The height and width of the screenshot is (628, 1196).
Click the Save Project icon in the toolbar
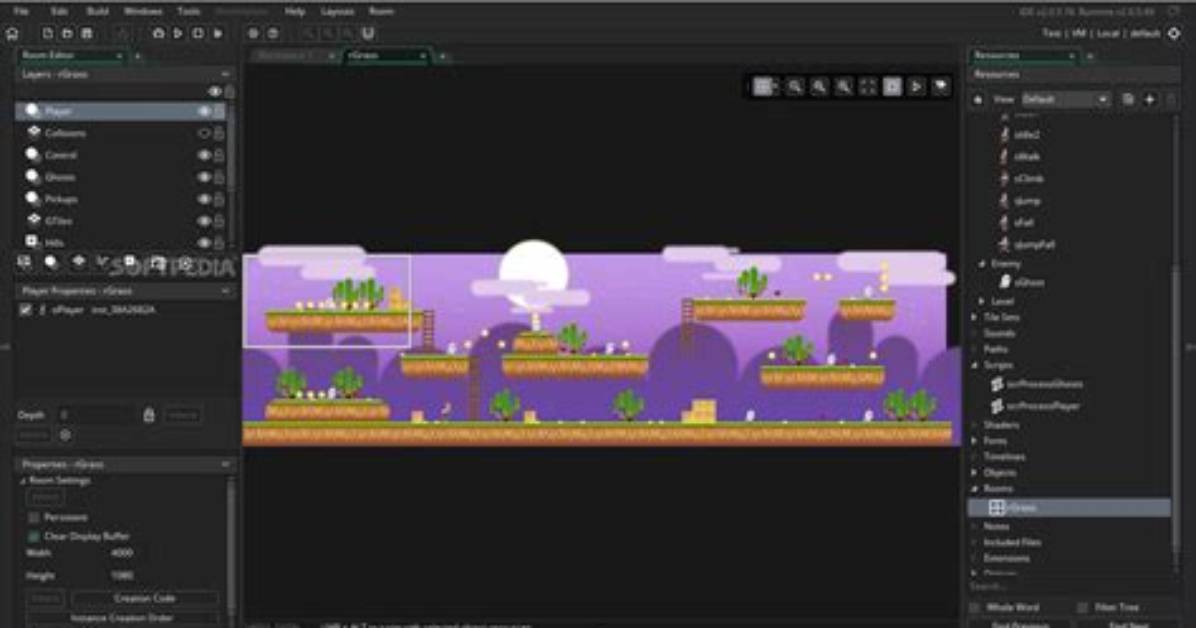click(87, 34)
